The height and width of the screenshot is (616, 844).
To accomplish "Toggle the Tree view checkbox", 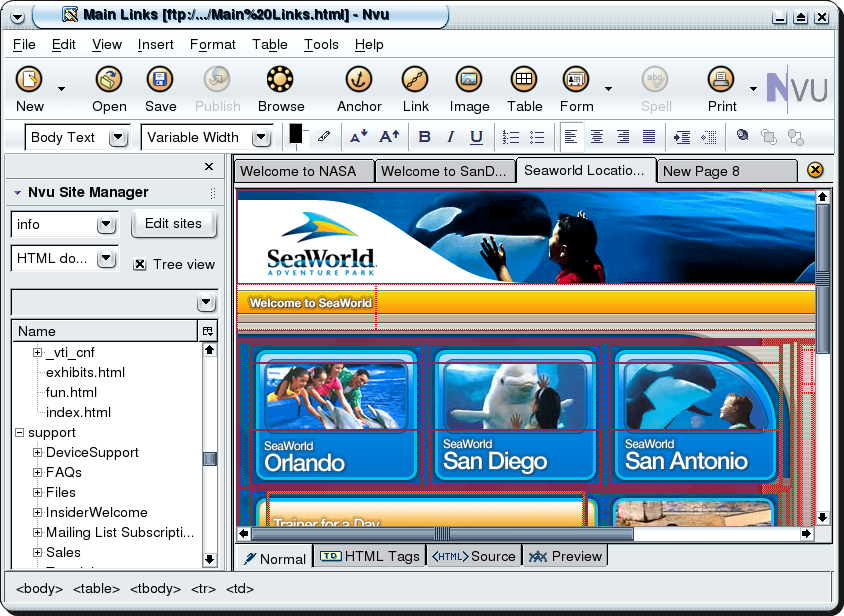I will [140, 264].
